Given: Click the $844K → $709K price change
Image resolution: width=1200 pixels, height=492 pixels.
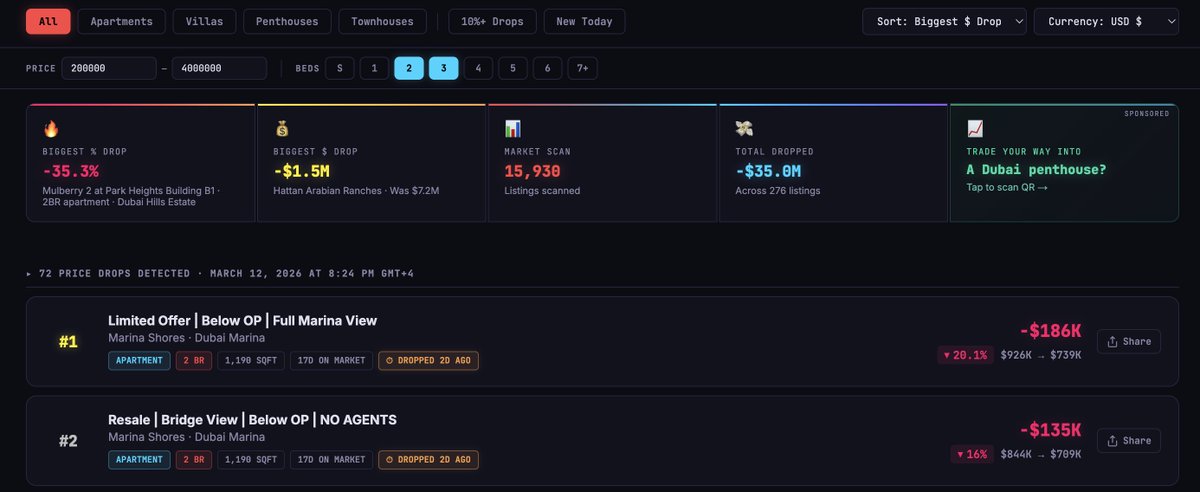Looking at the screenshot, I should (x=1041, y=454).
